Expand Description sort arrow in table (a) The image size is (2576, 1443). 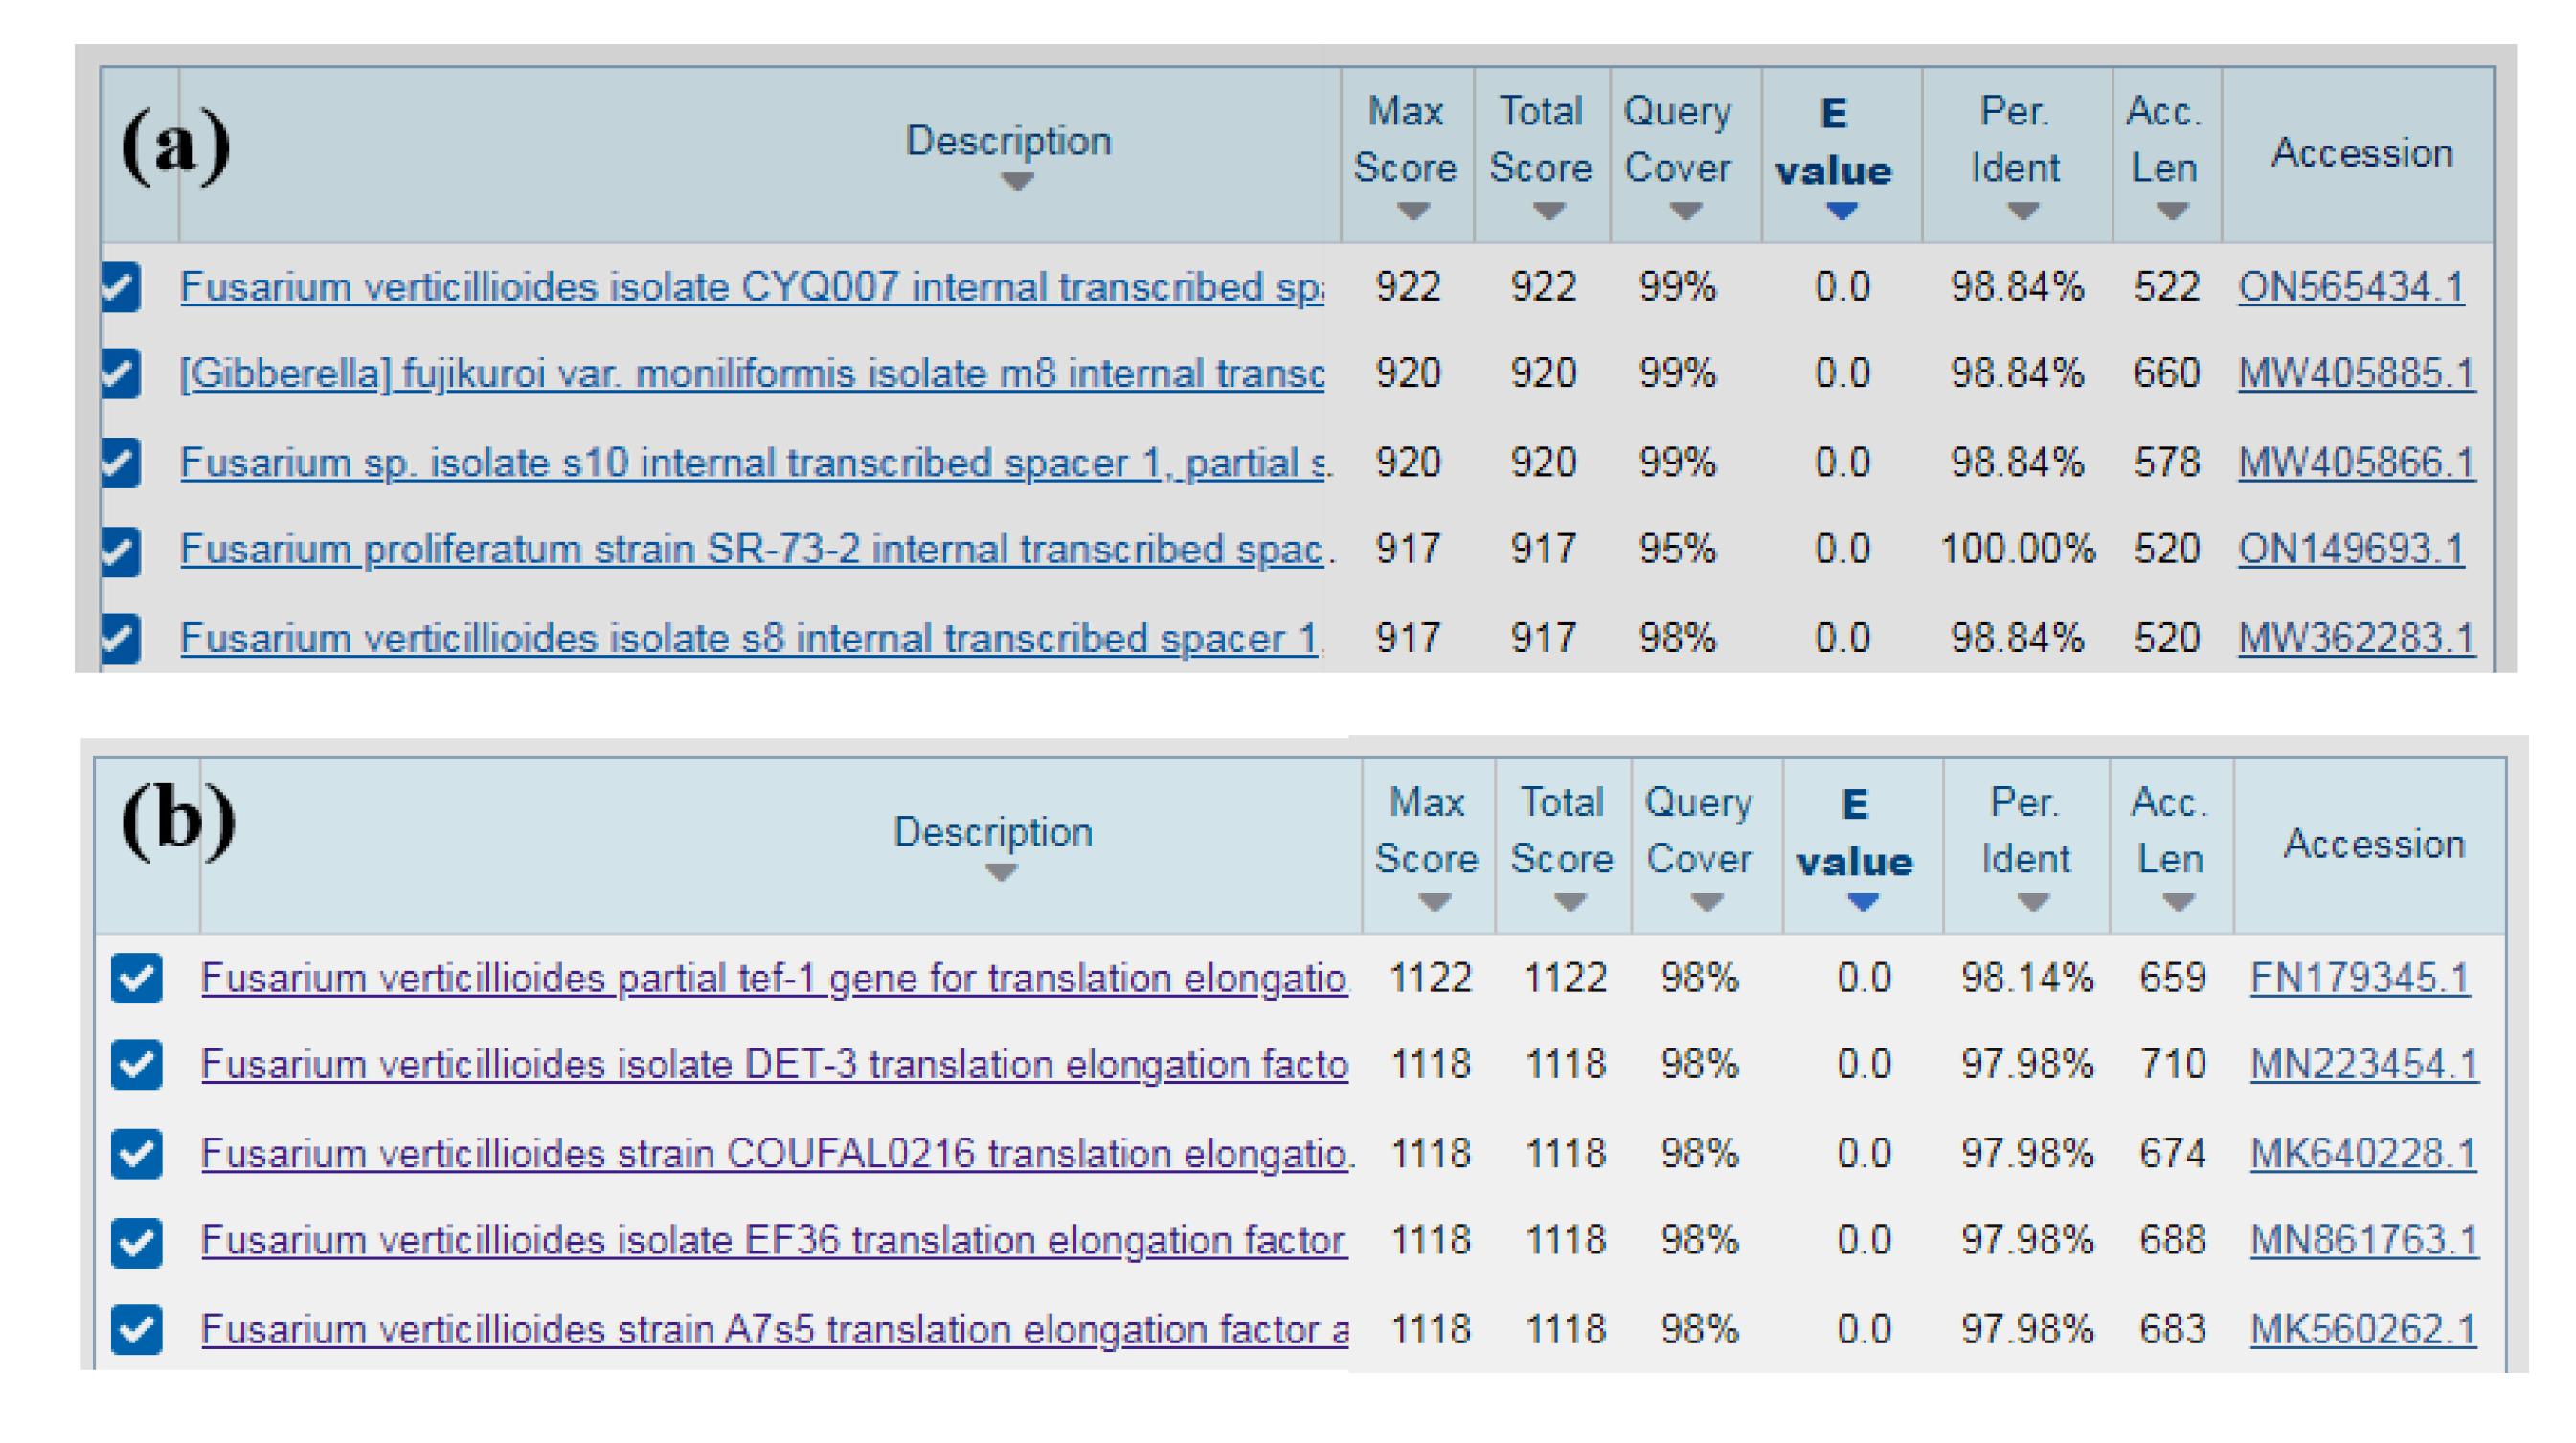click(1016, 182)
